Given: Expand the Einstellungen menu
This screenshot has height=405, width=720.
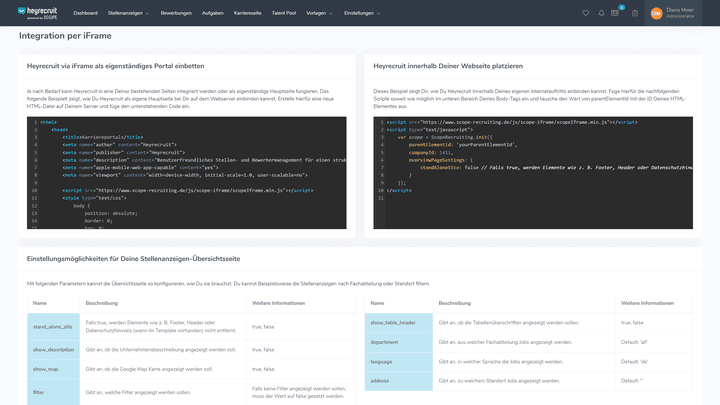Looking at the screenshot, I should click(x=362, y=13).
